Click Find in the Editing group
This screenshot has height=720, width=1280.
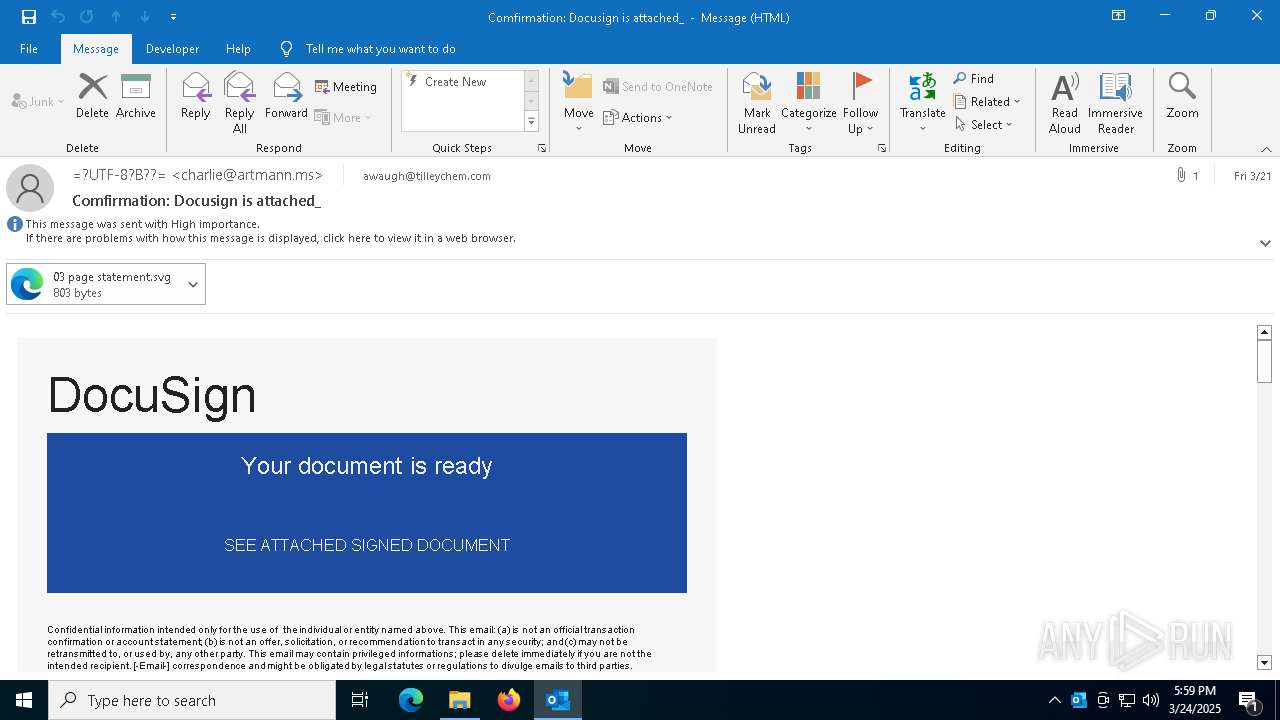(x=974, y=79)
